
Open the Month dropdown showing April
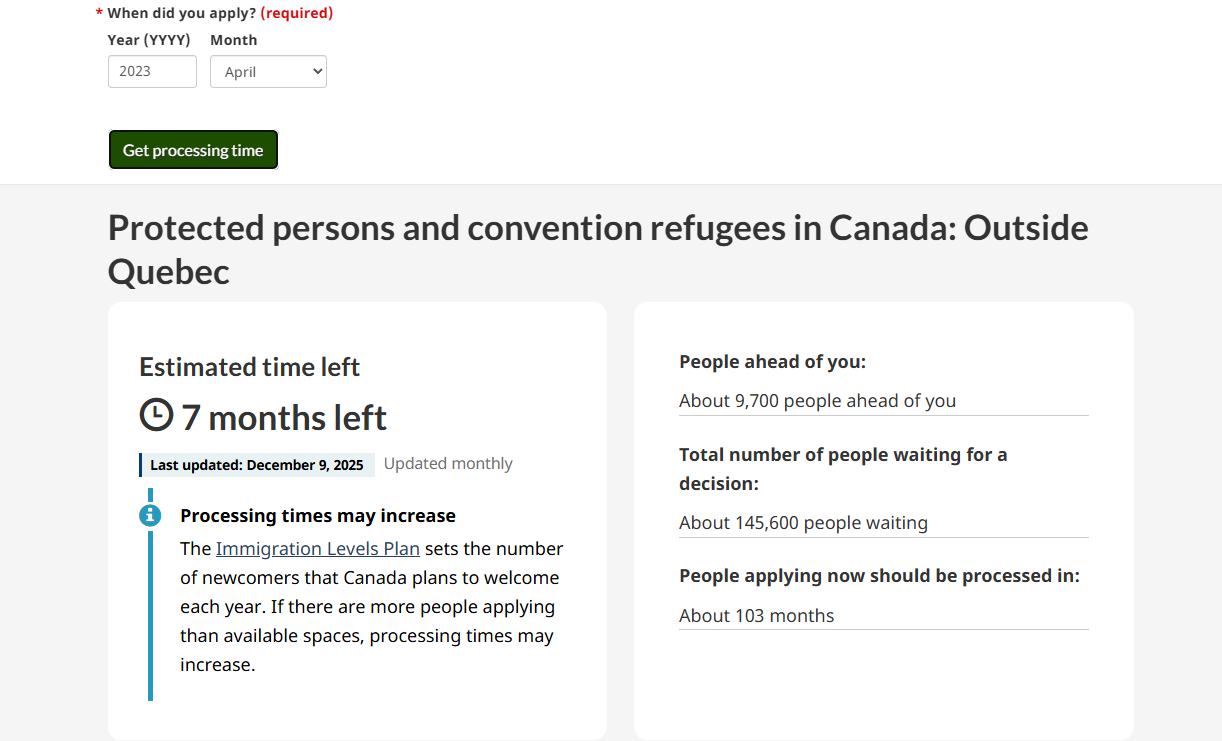click(268, 72)
